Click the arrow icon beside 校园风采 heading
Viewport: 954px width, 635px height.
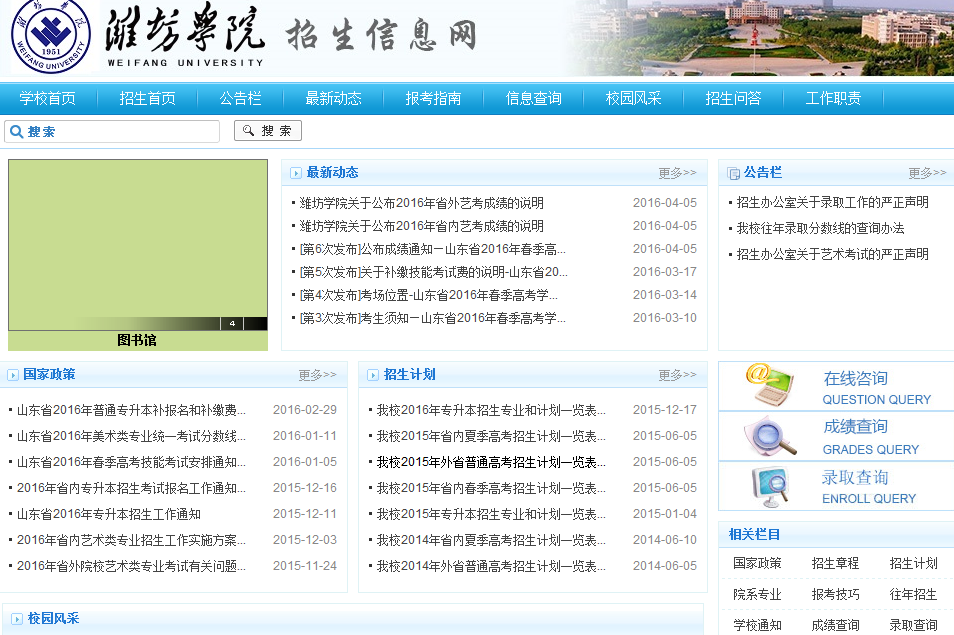[x=17, y=619]
